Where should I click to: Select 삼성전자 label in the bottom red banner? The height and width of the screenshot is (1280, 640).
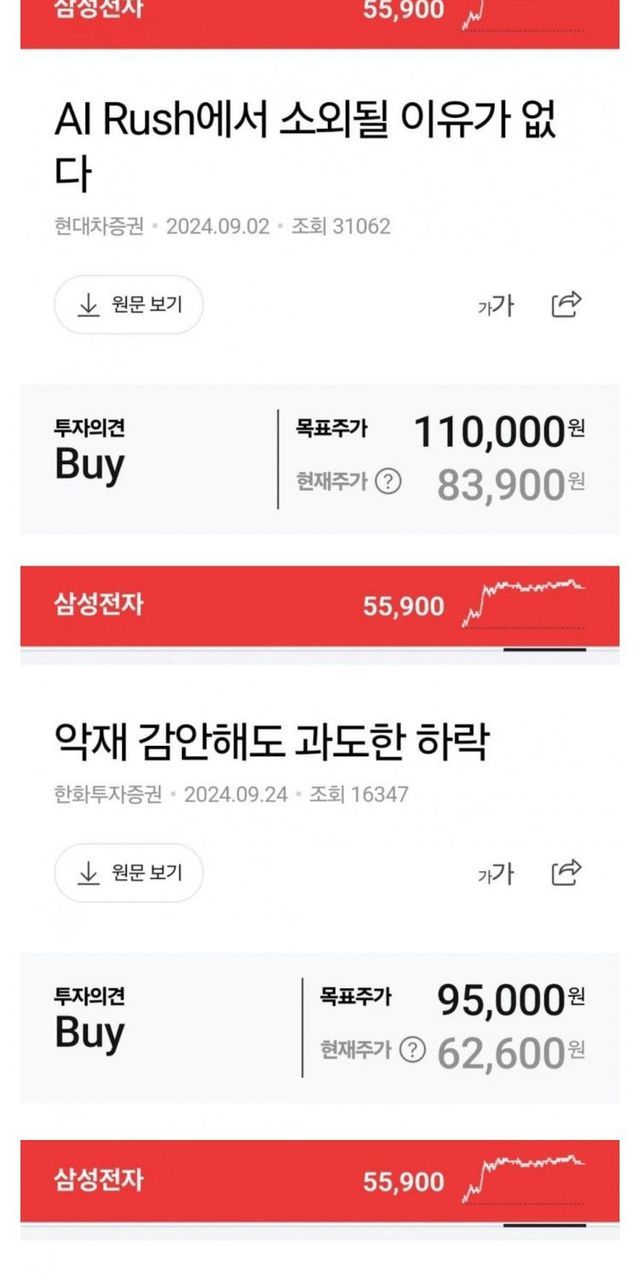[98, 1180]
